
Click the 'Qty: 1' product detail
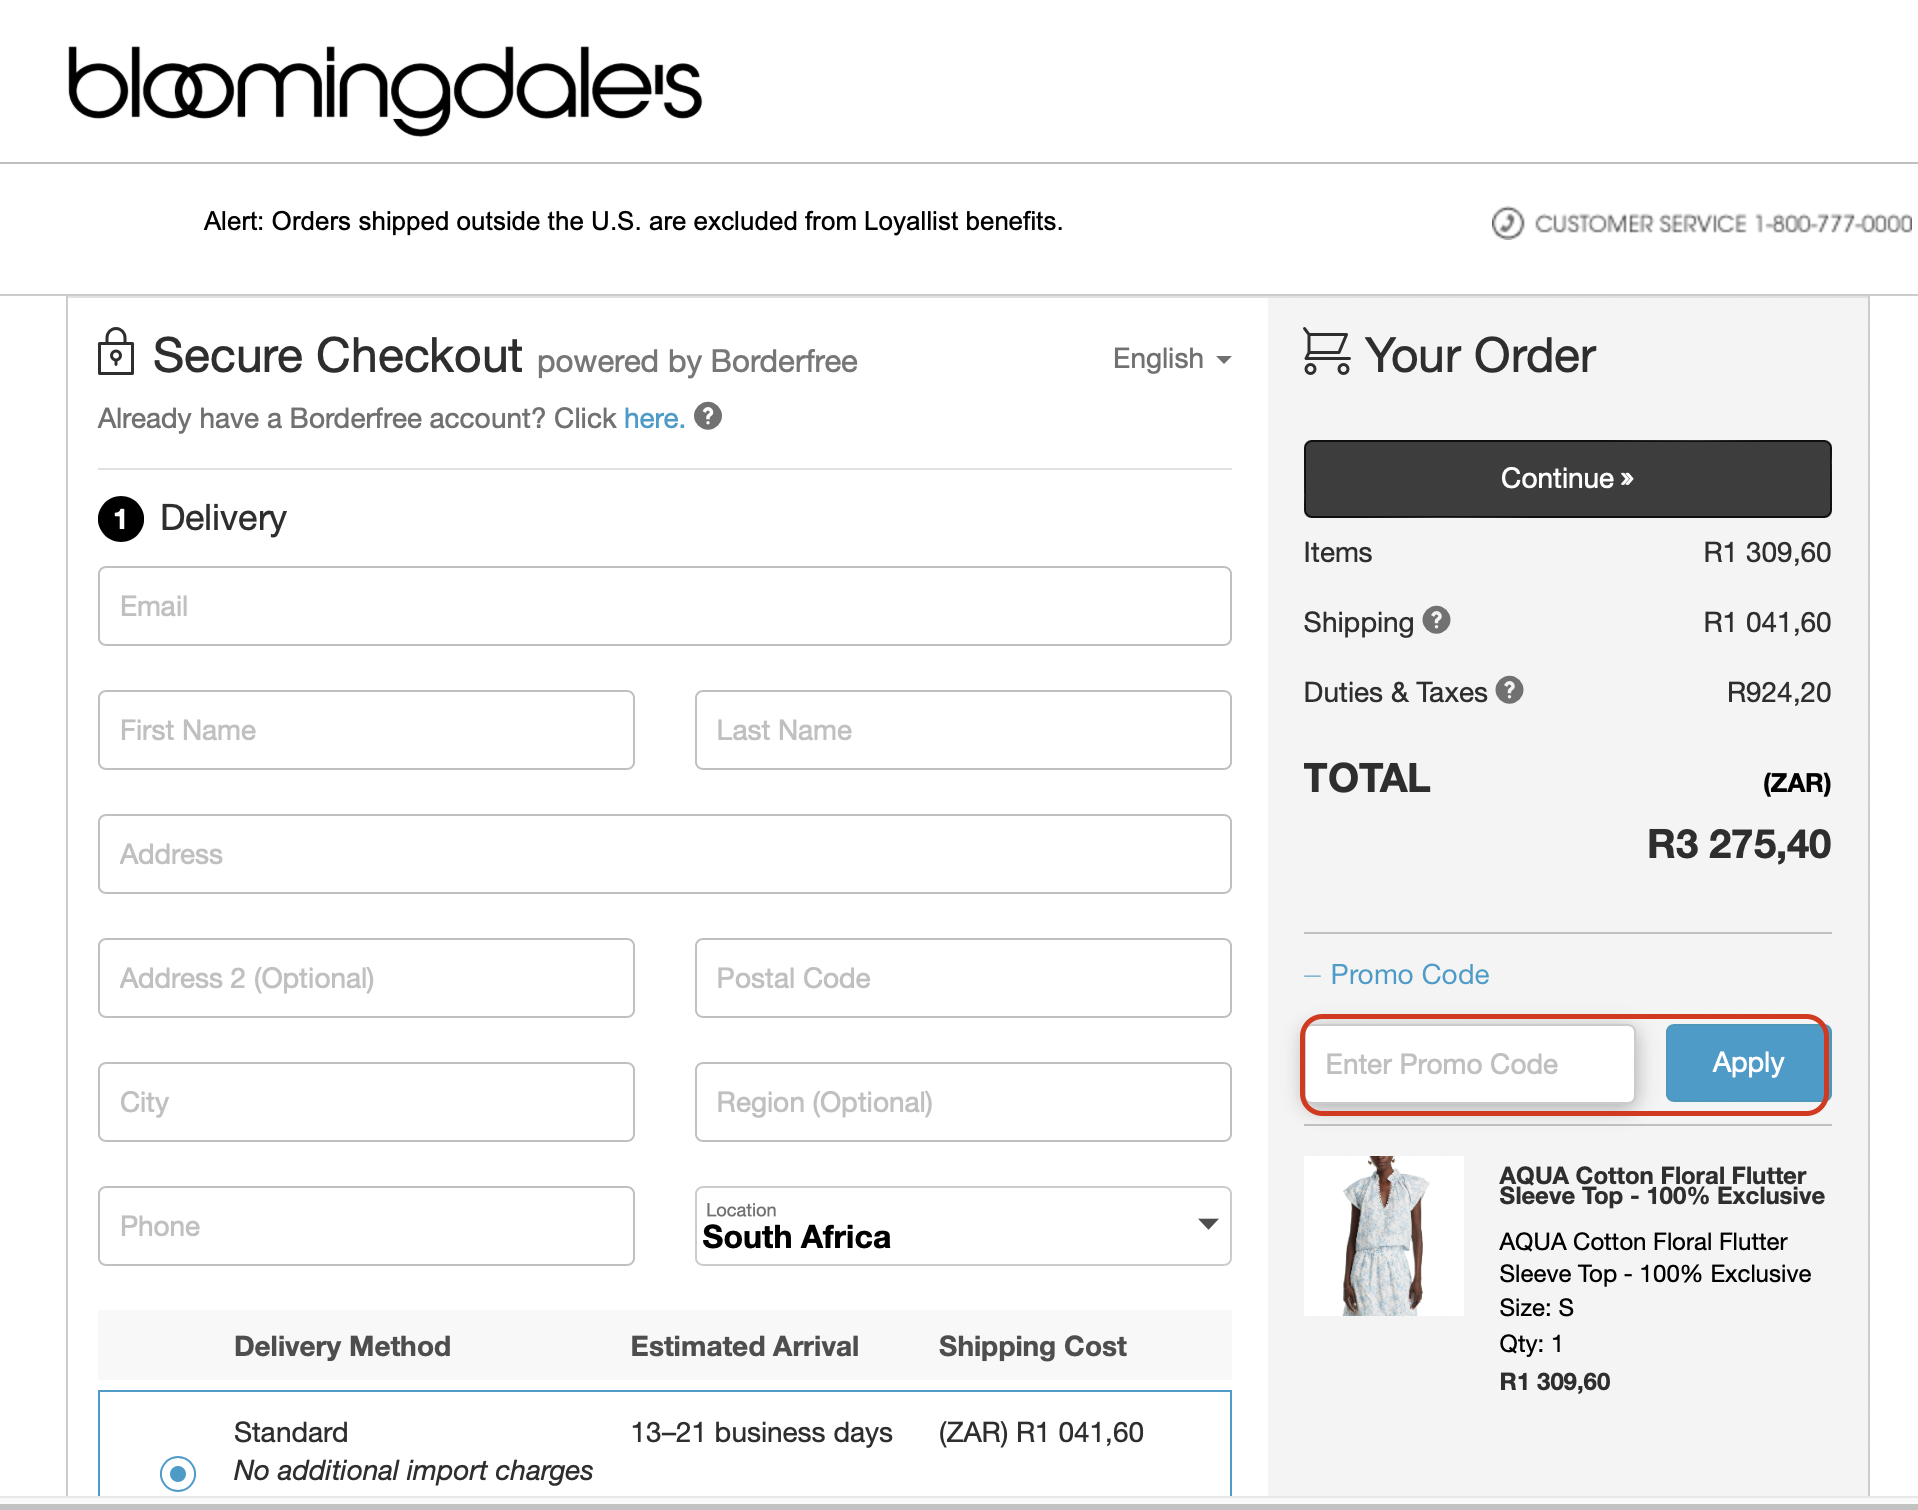pos(1530,1344)
